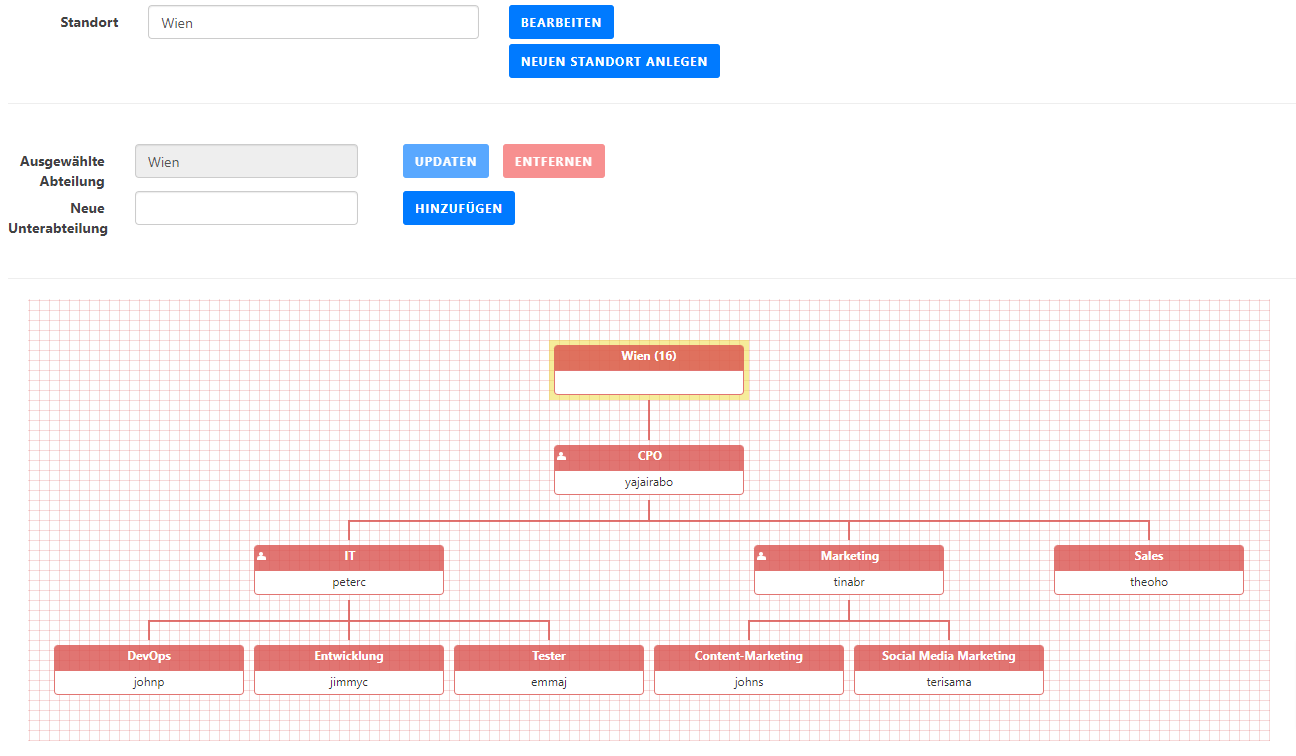
Task: Select the Wien (16) root node
Action: tap(649, 369)
